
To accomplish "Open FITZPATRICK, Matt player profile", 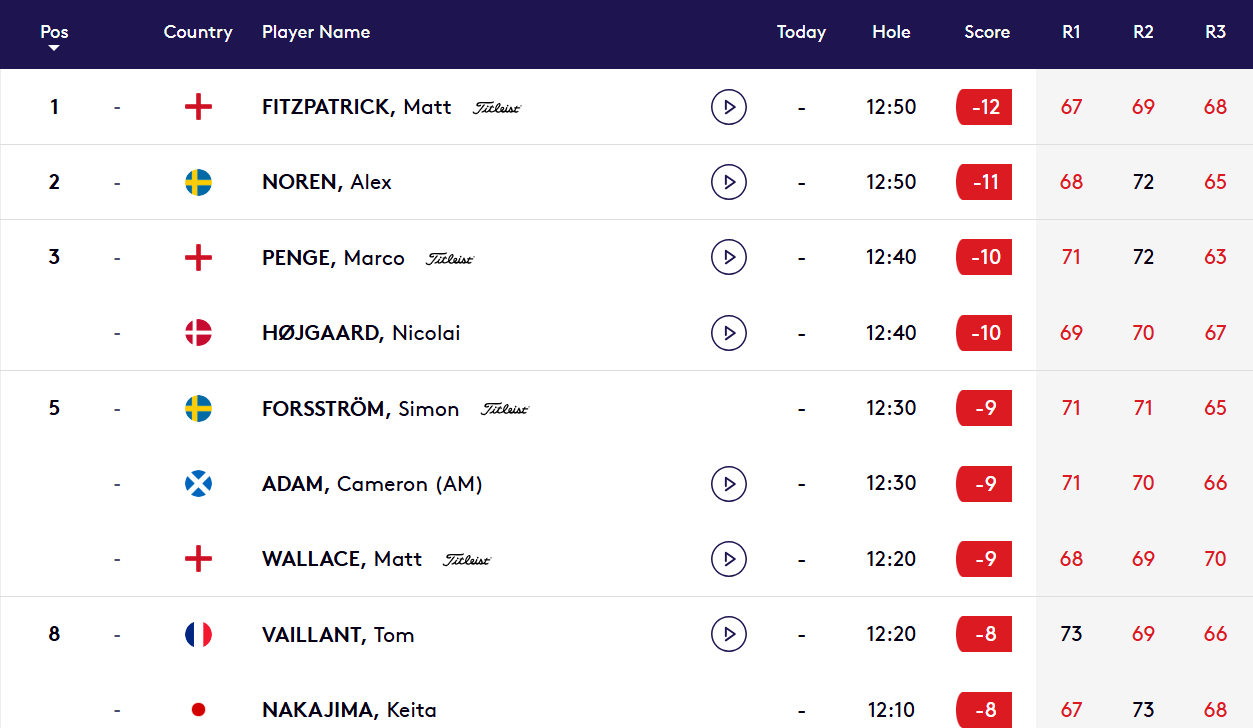I will pos(356,107).
